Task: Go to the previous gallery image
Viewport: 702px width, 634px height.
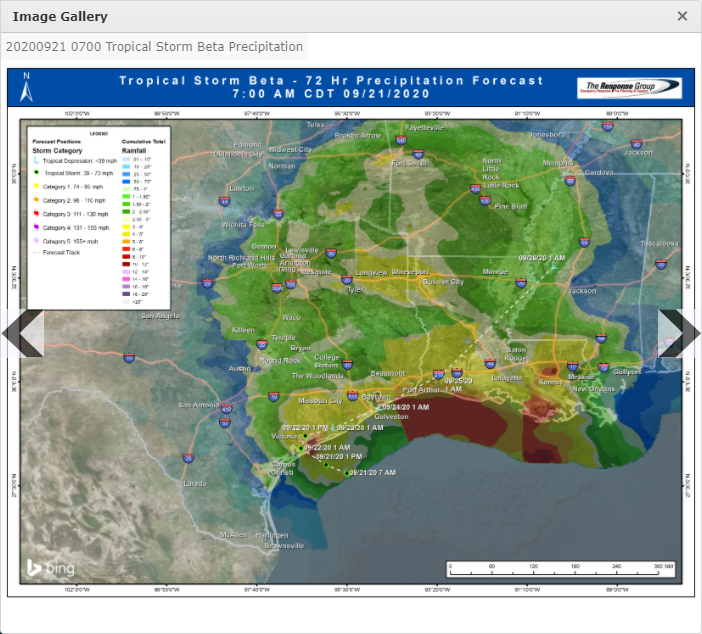Action: click(22, 333)
